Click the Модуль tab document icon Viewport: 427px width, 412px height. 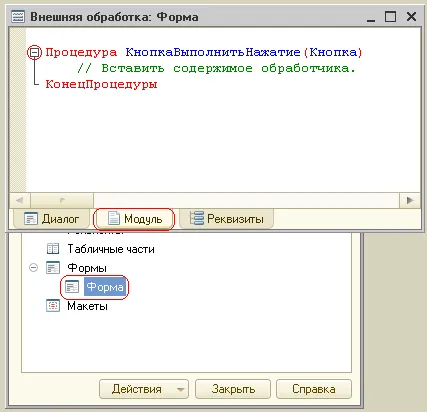point(114,218)
